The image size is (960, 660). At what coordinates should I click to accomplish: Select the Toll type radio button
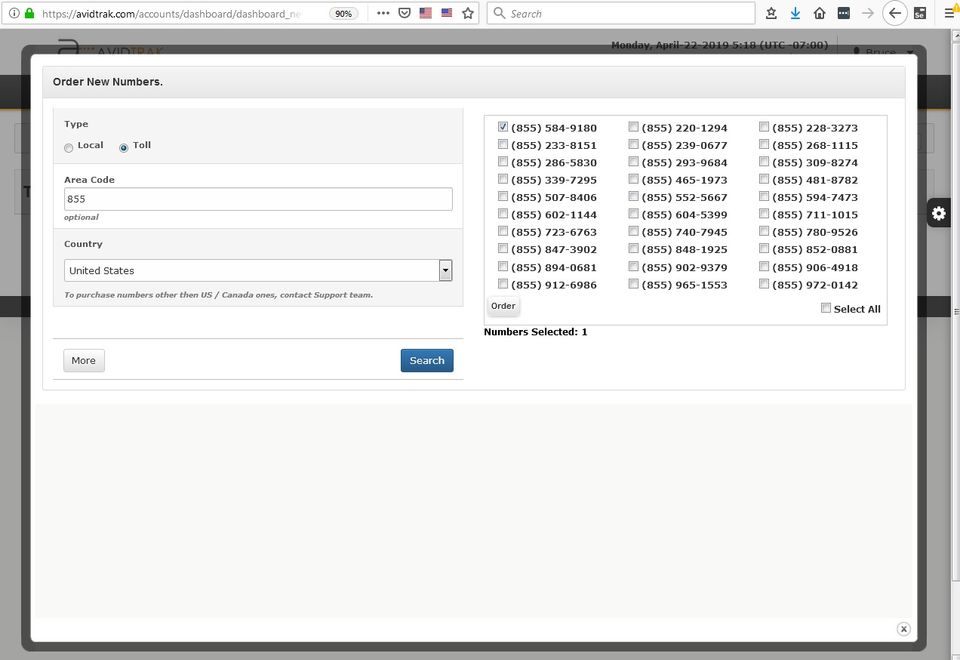tap(124, 148)
